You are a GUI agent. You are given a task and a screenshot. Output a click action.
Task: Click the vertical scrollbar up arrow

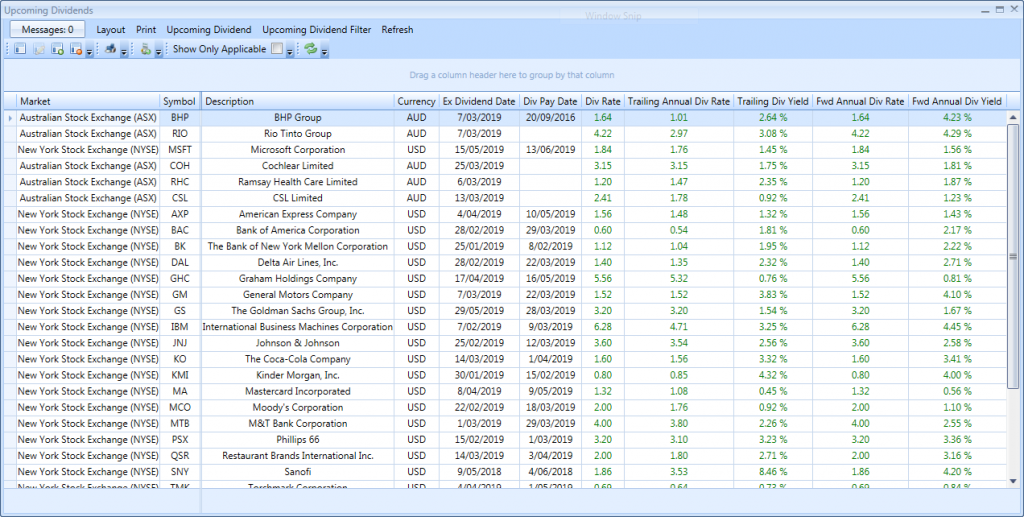pyautogui.click(x=1014, y=118)
